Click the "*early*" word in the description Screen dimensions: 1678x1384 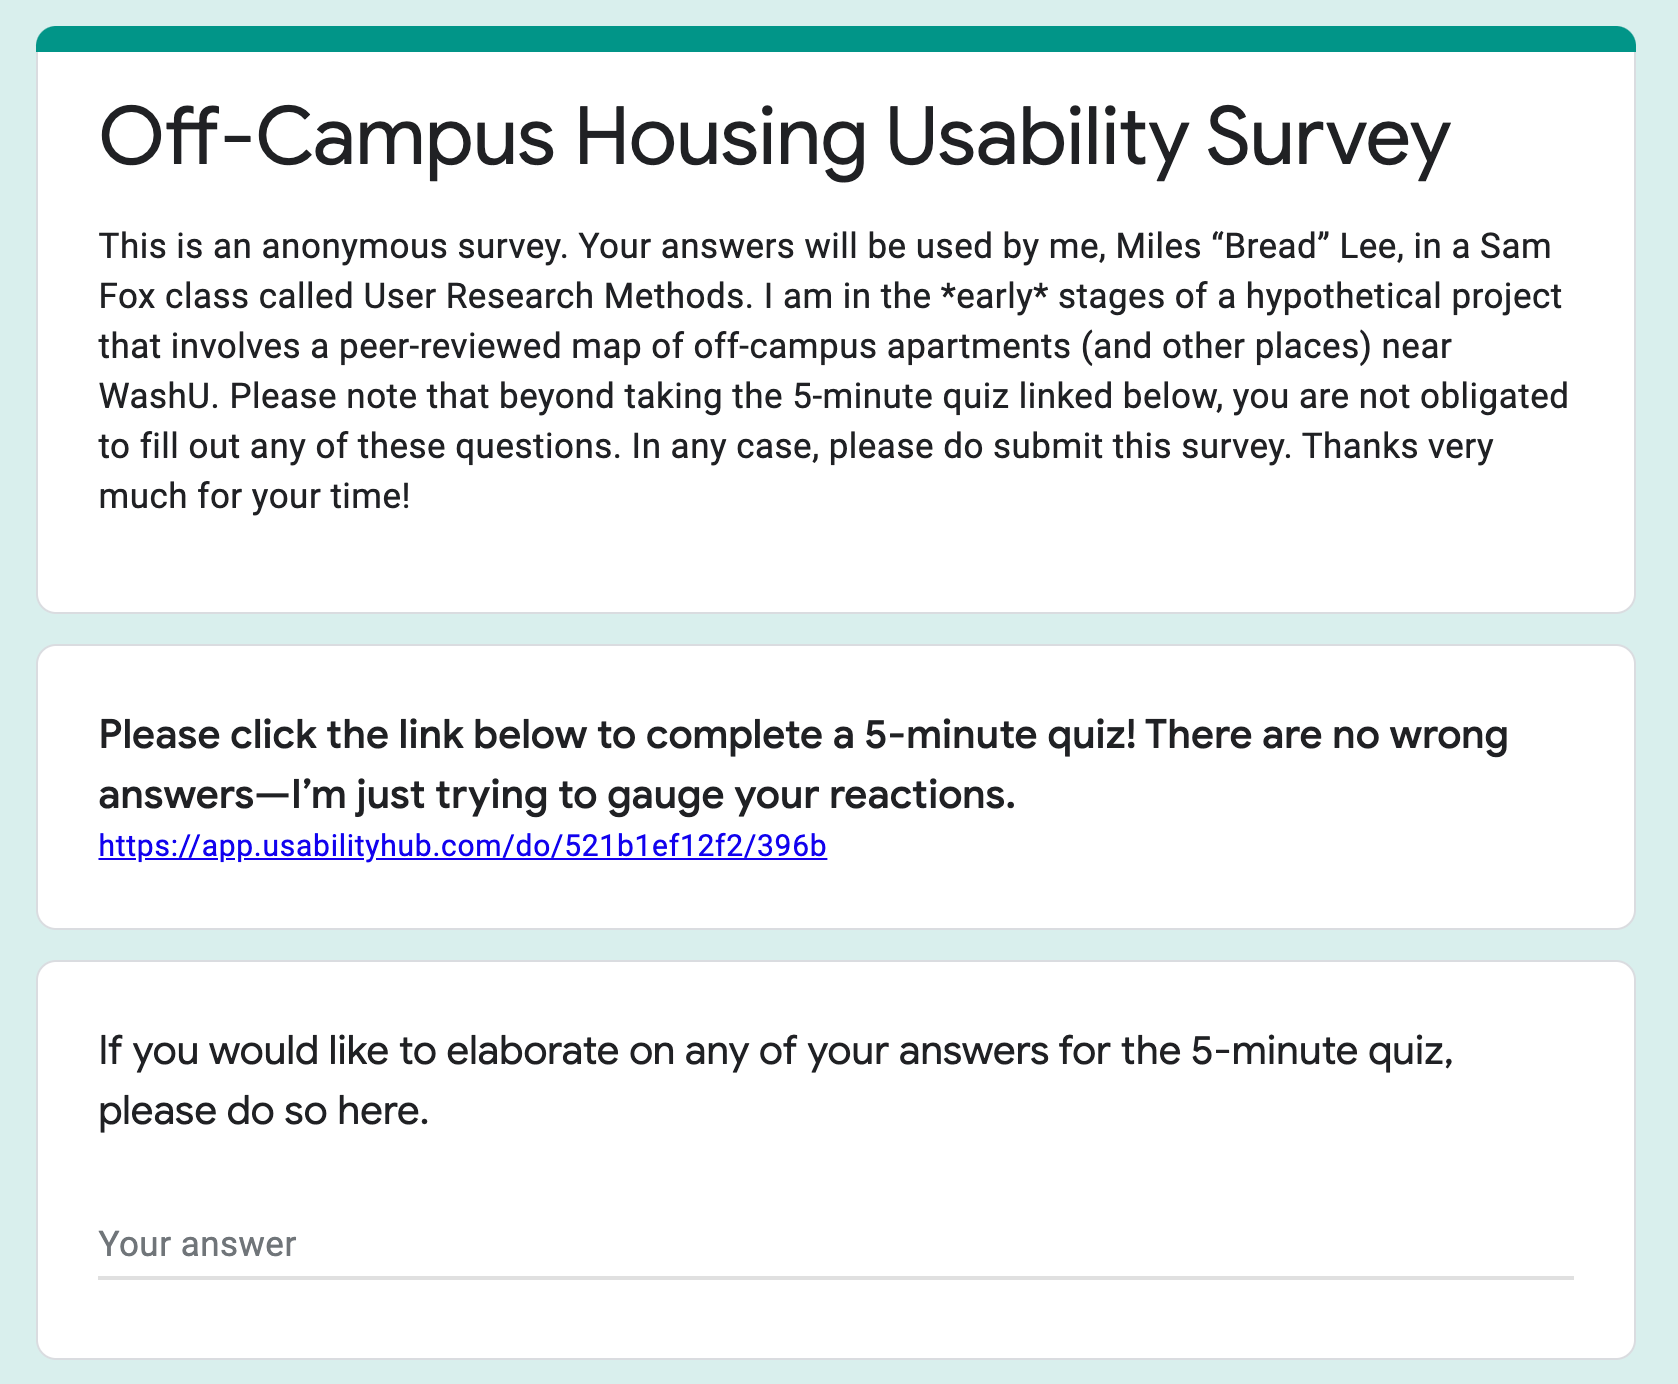(1001, 296)
